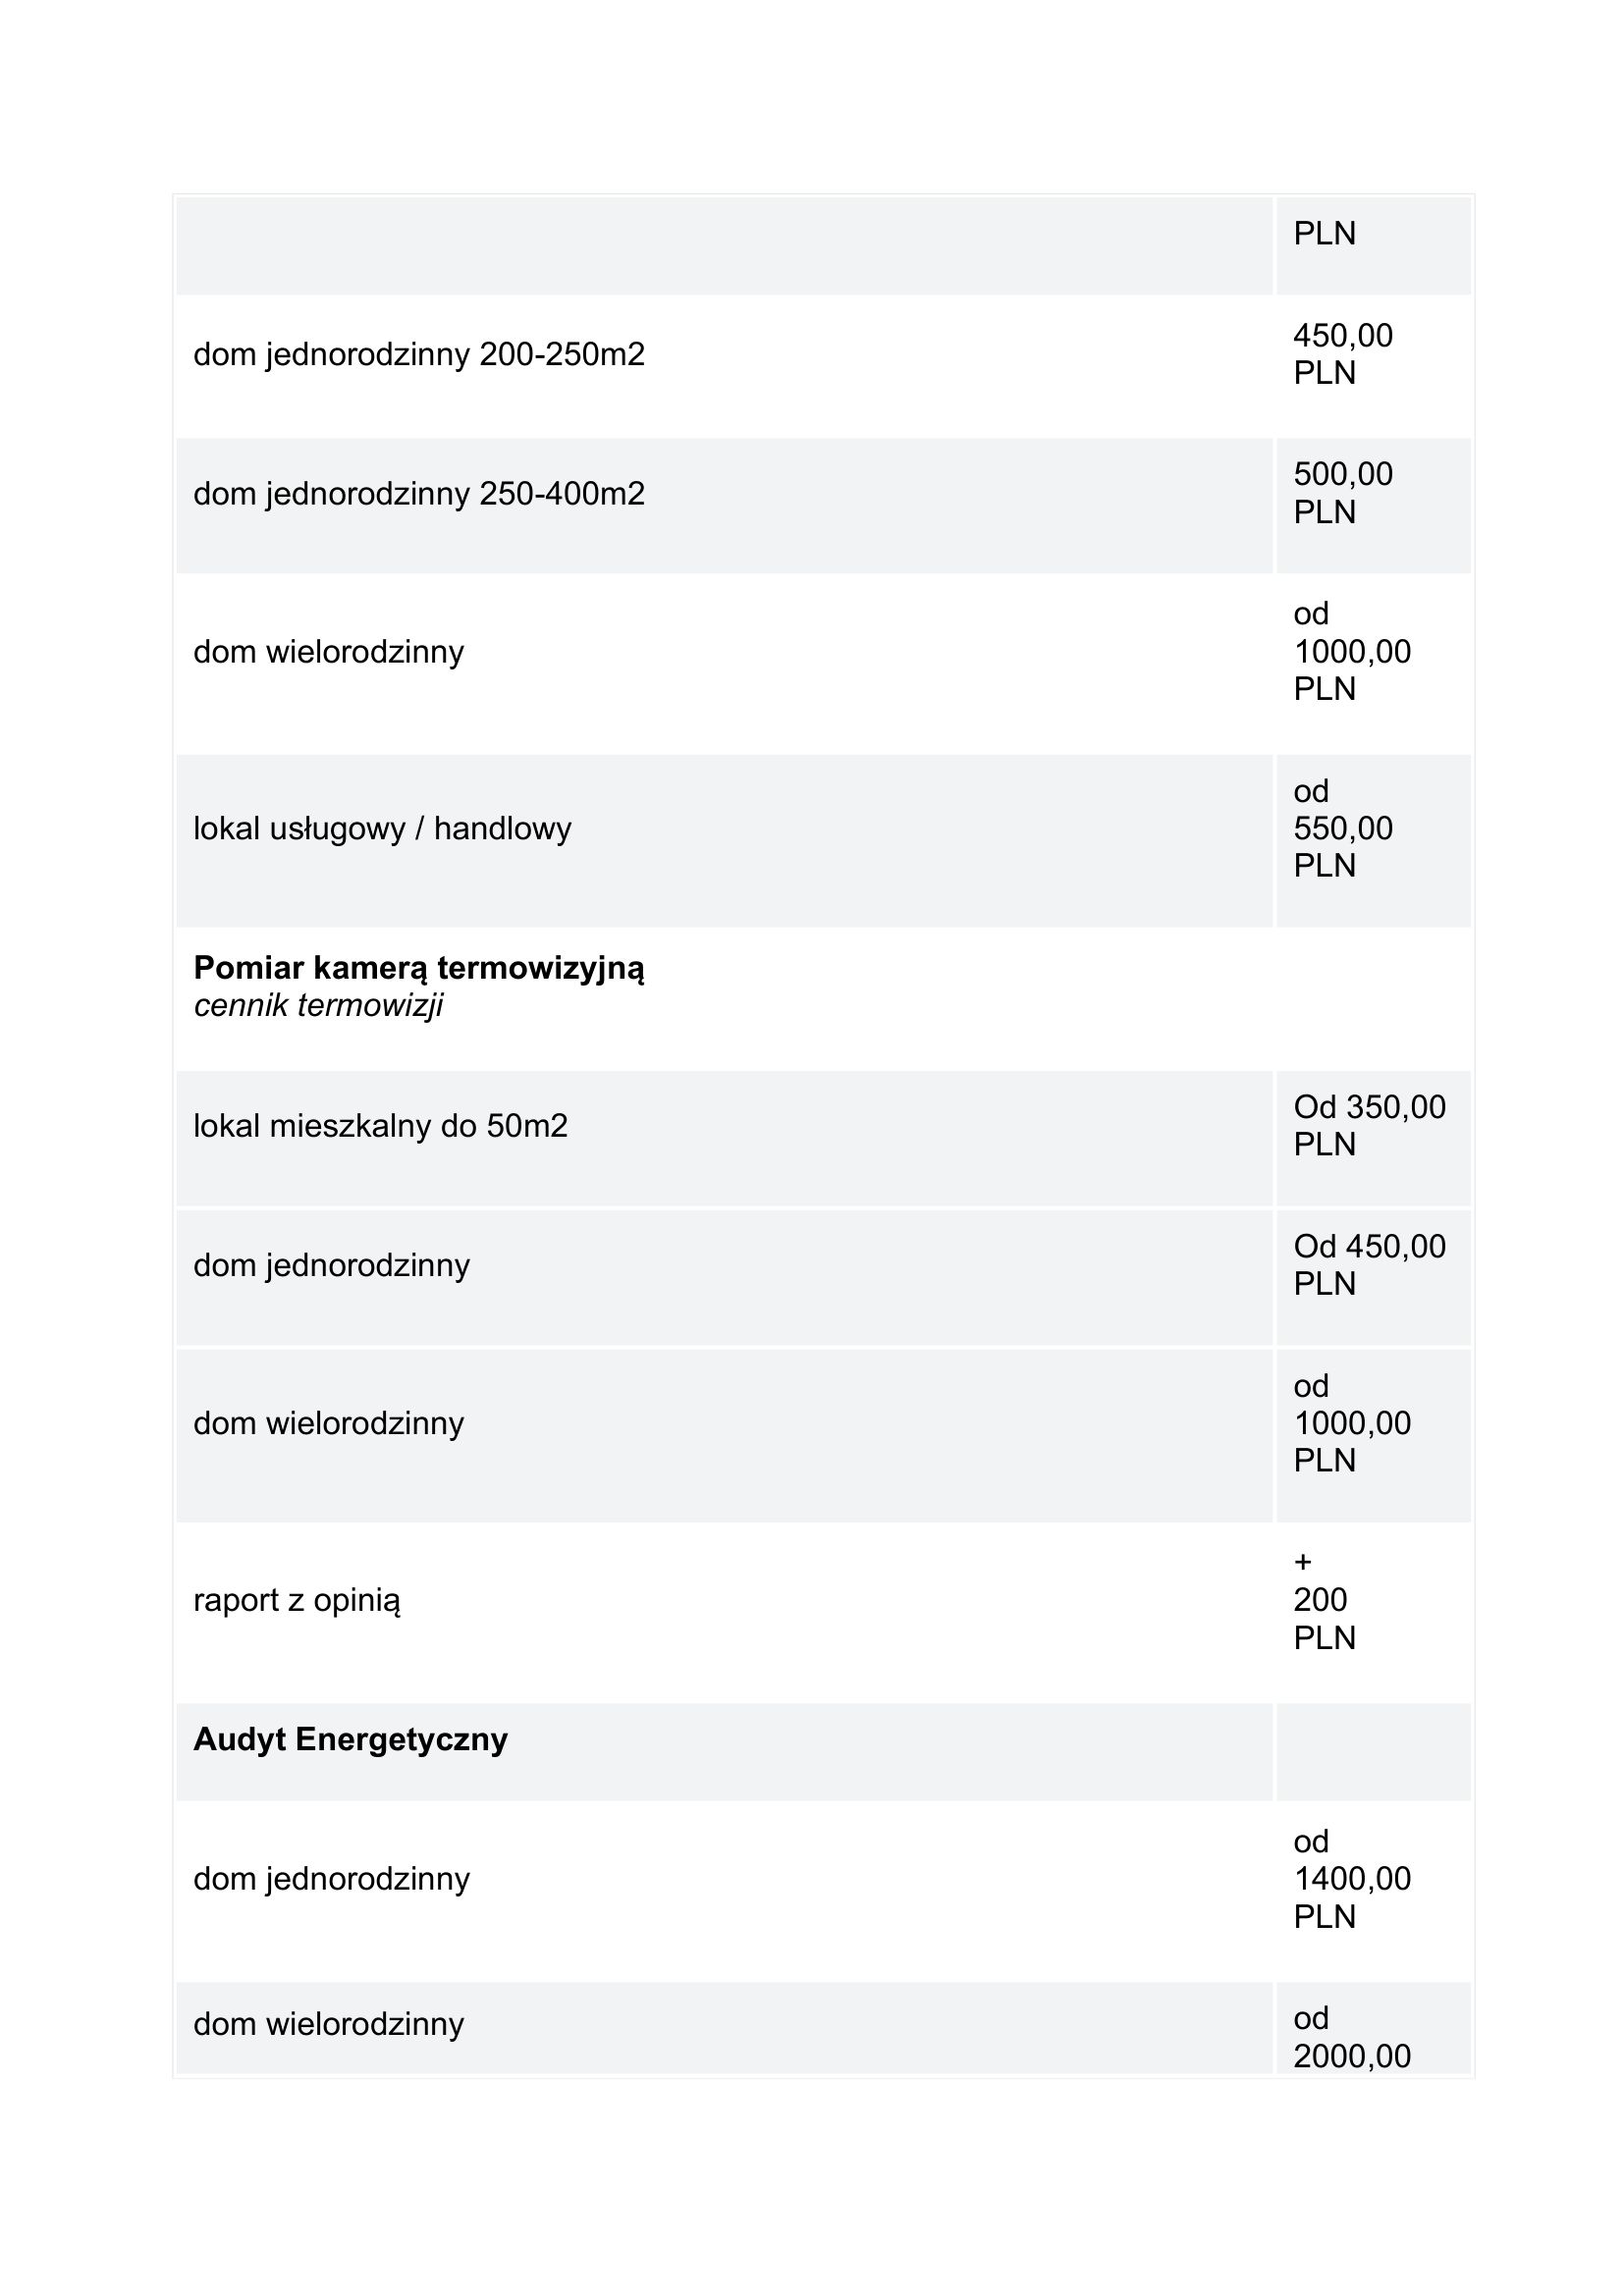The height and width of the screenshot is (2296, 1624).
Task: Select the 'Od 450,00 PLN' price
Action: (x=1369, y=1265)
